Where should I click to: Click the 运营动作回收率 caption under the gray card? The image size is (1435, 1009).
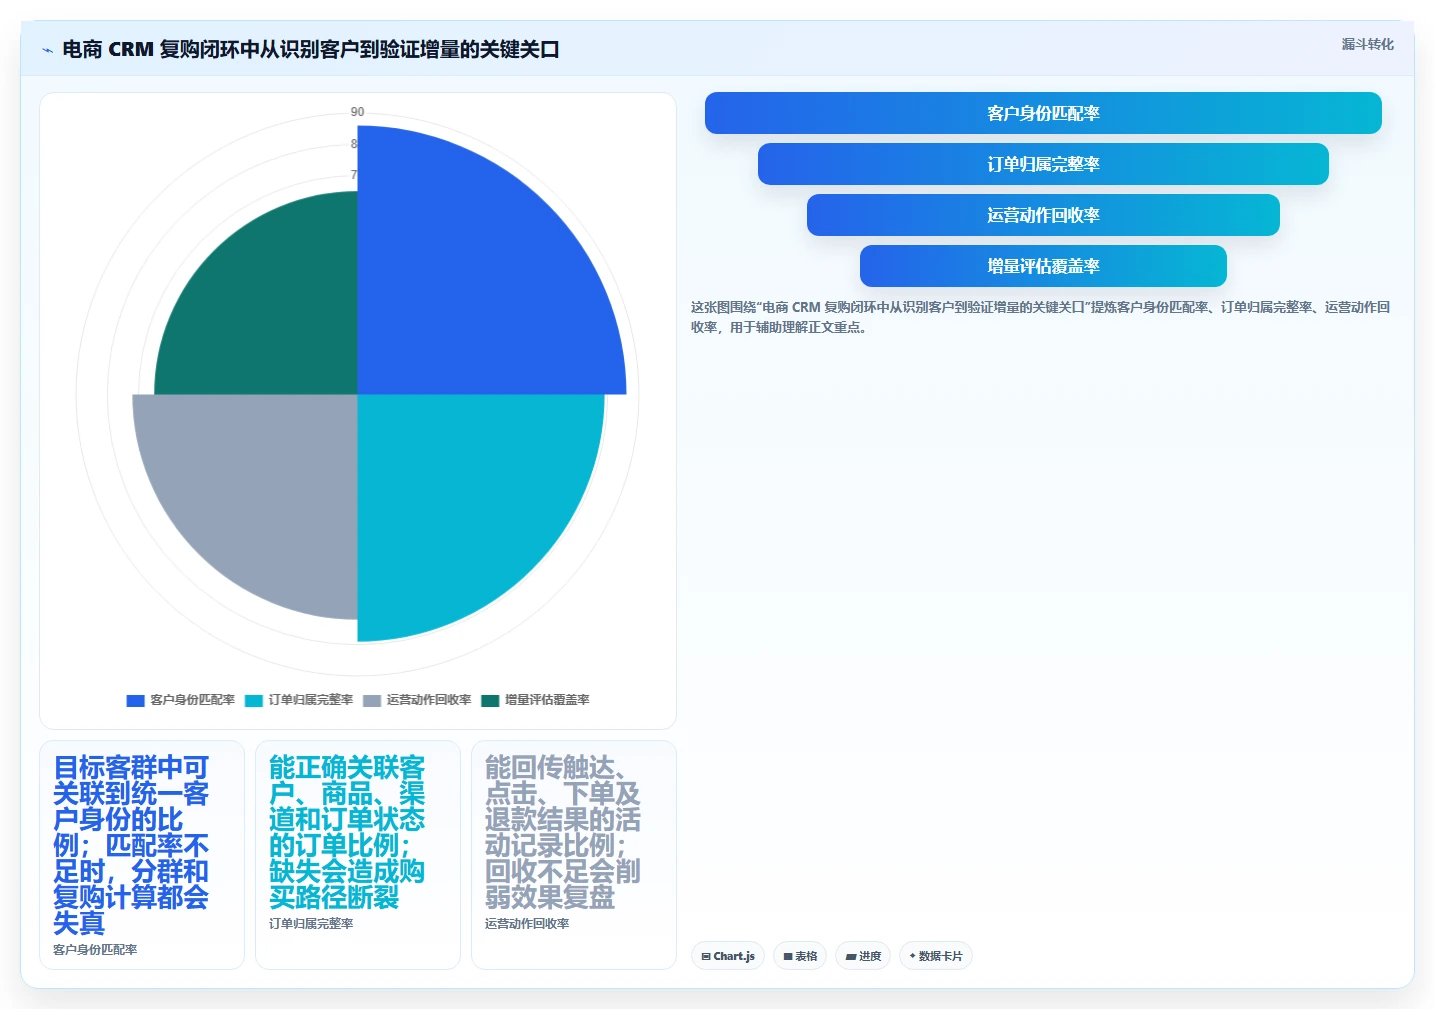pyautogui.click(x=527, y=924)
